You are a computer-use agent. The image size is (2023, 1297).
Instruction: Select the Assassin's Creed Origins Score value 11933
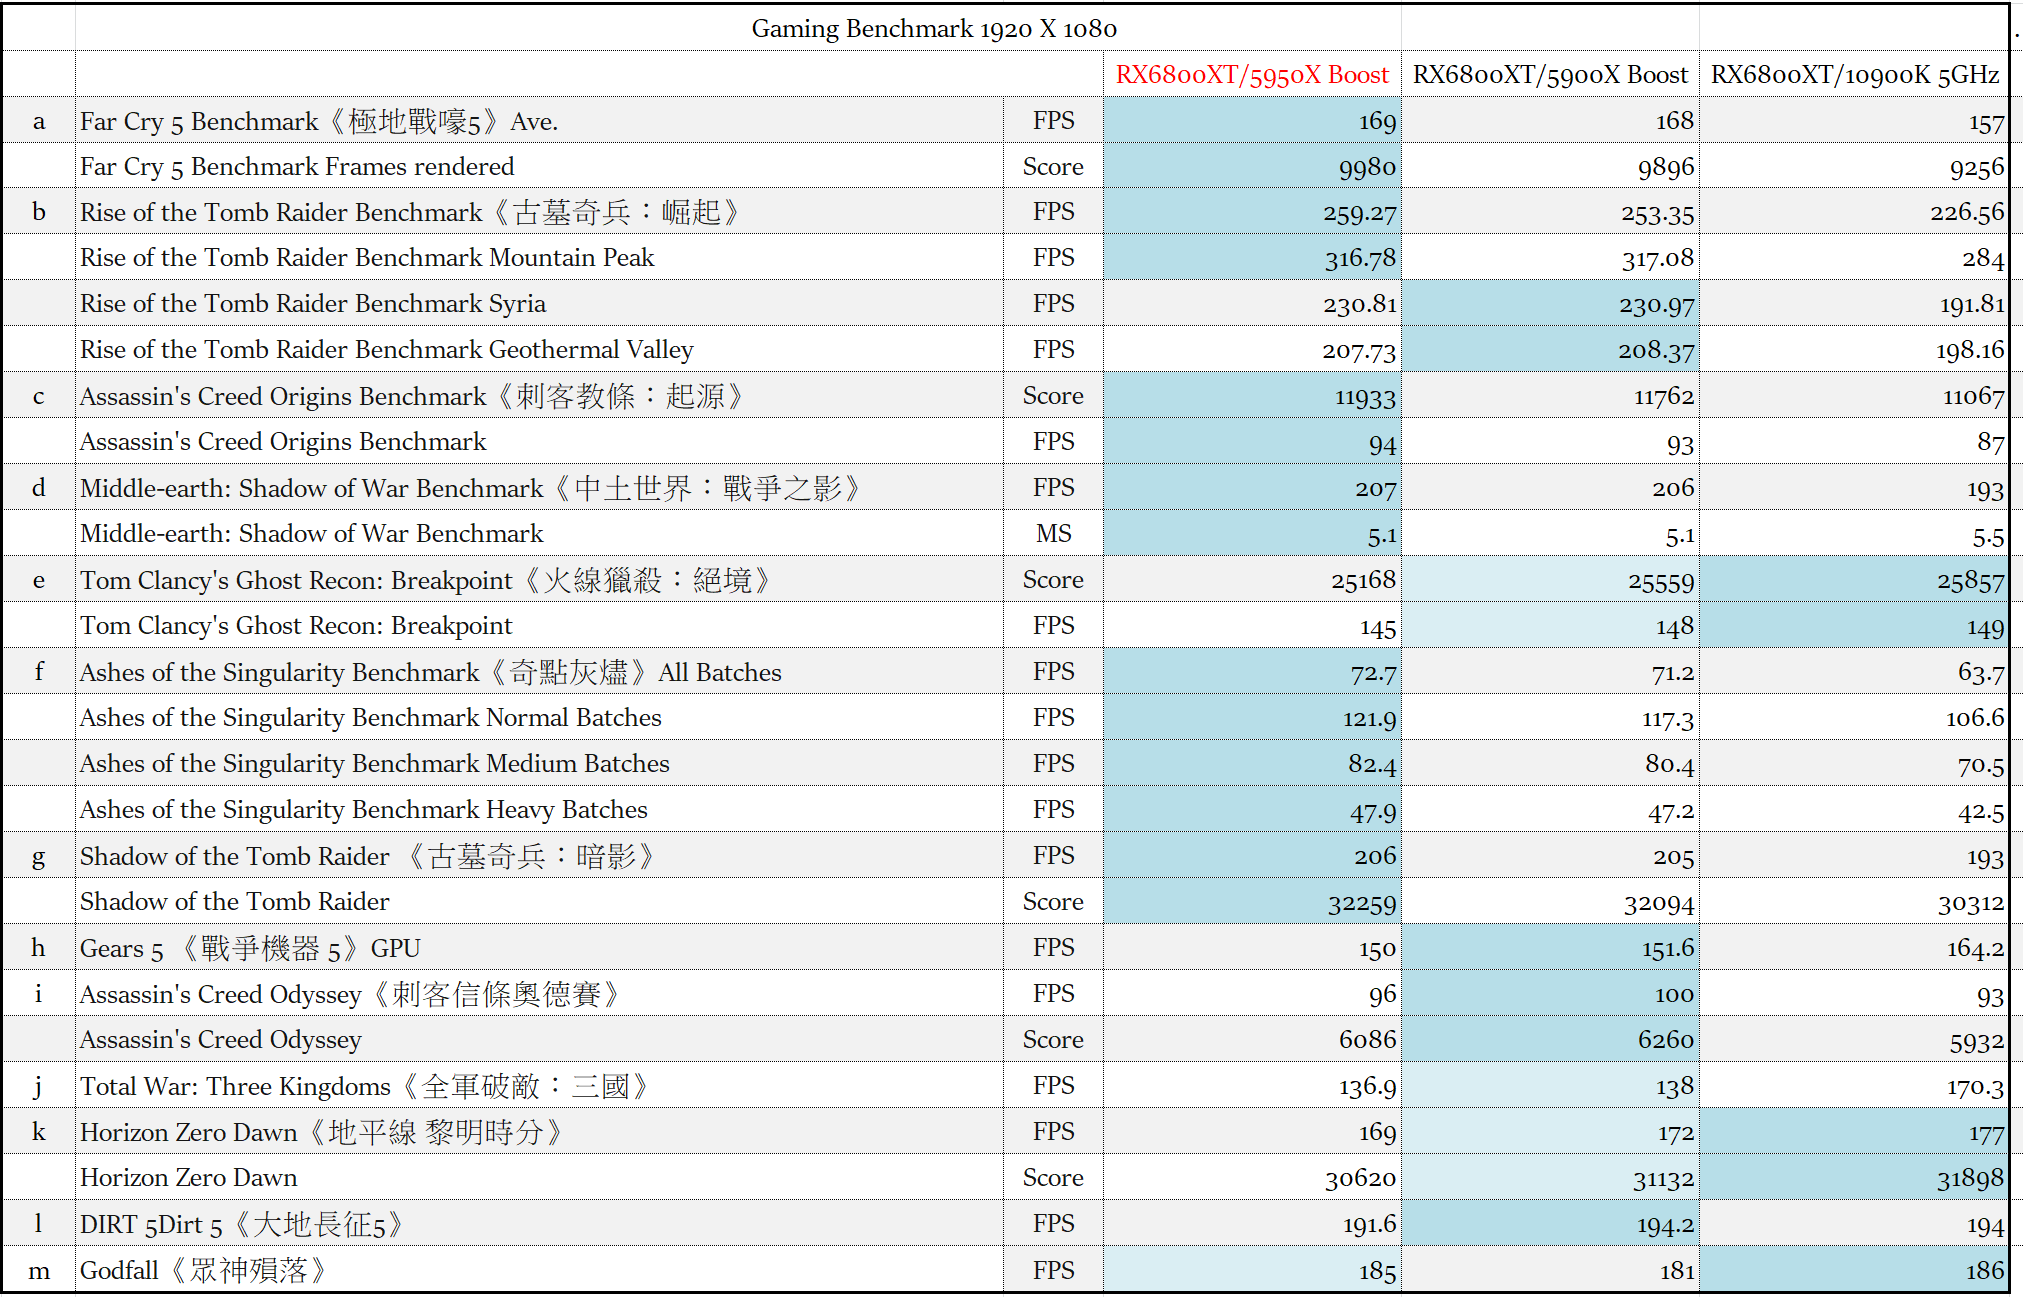click(x=1365, y=397)
